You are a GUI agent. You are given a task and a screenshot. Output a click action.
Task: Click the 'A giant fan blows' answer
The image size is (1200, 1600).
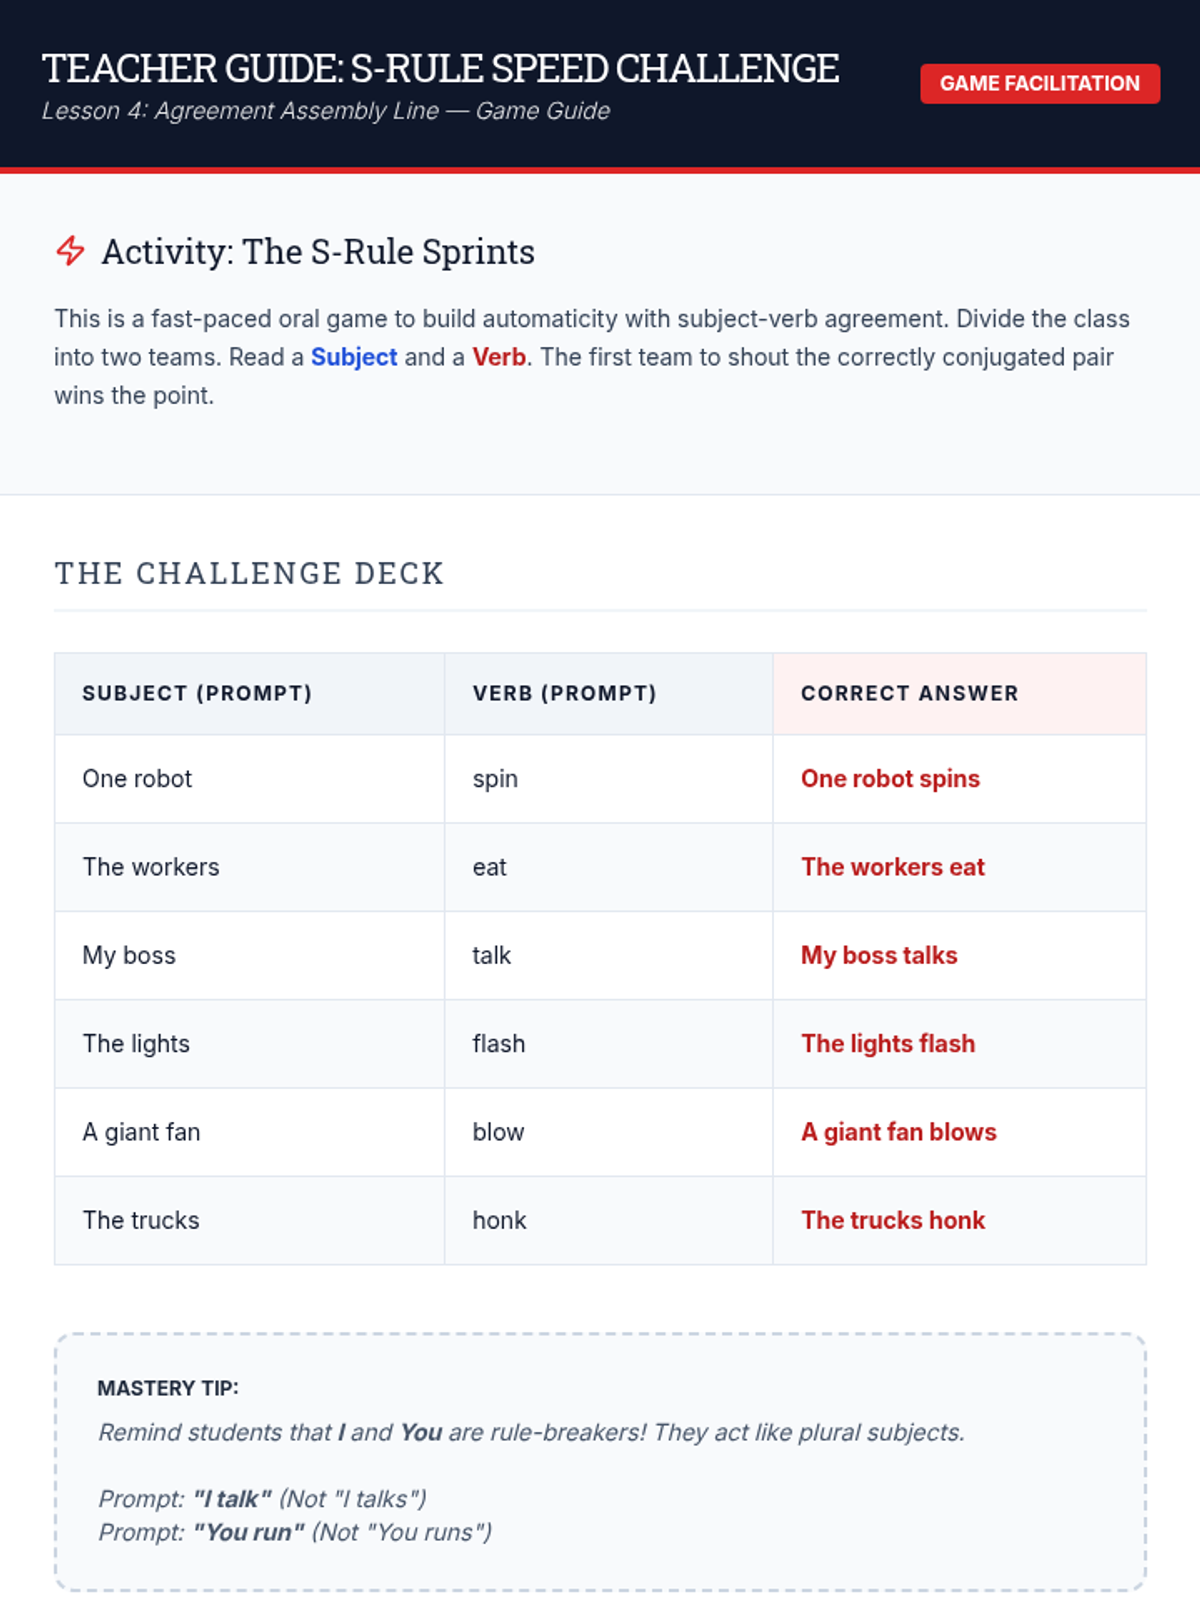point(898,1132)
